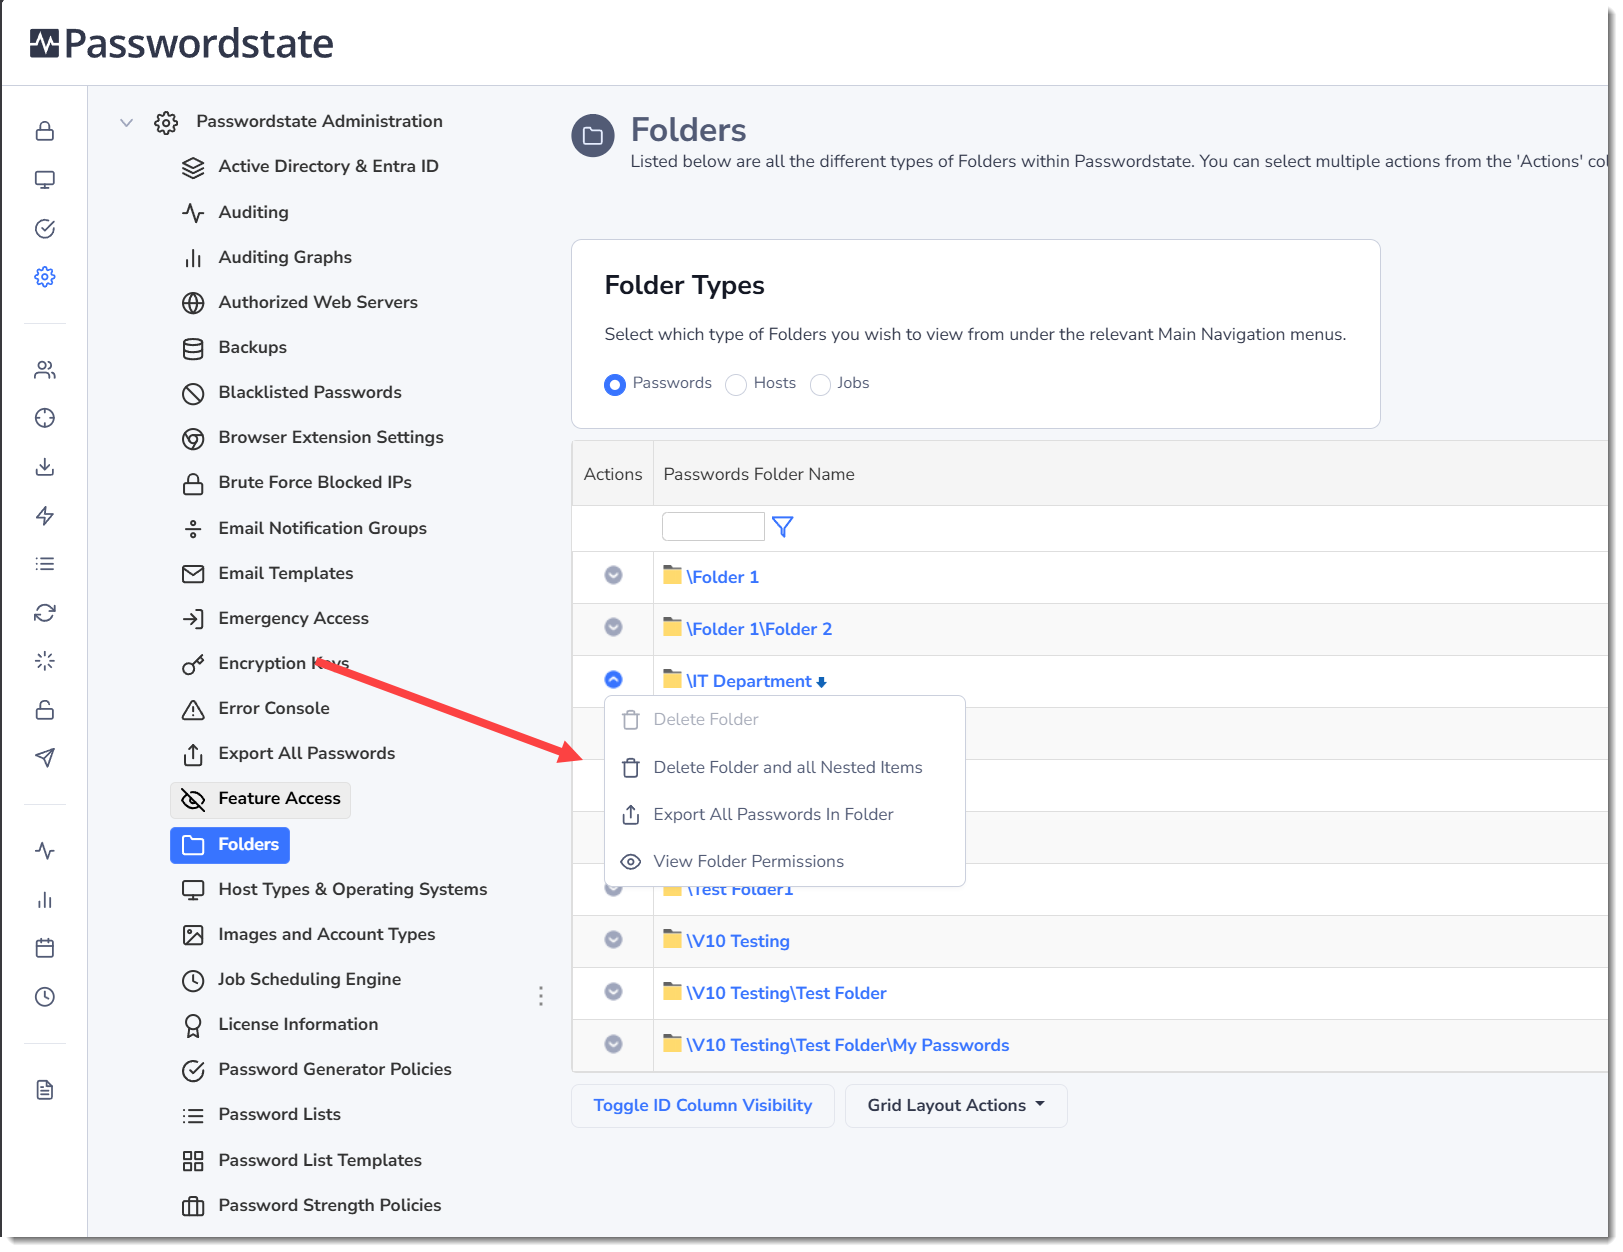1623x1252 pixels.
Task: Click the bulleted list sidebar icon
Action: pos(45,564)
